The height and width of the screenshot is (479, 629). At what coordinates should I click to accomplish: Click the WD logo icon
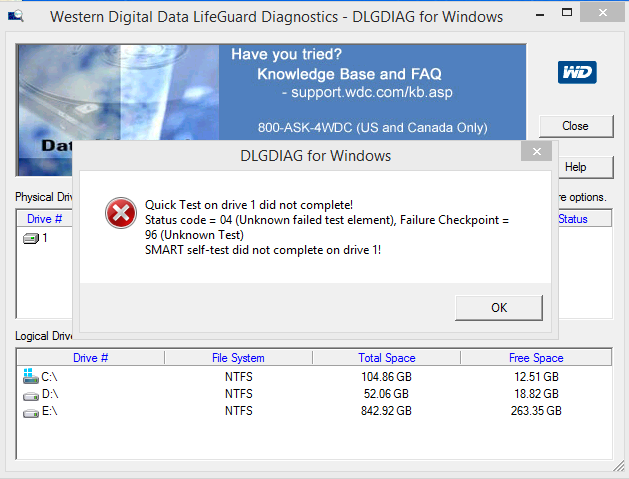(x=577, y=72)
